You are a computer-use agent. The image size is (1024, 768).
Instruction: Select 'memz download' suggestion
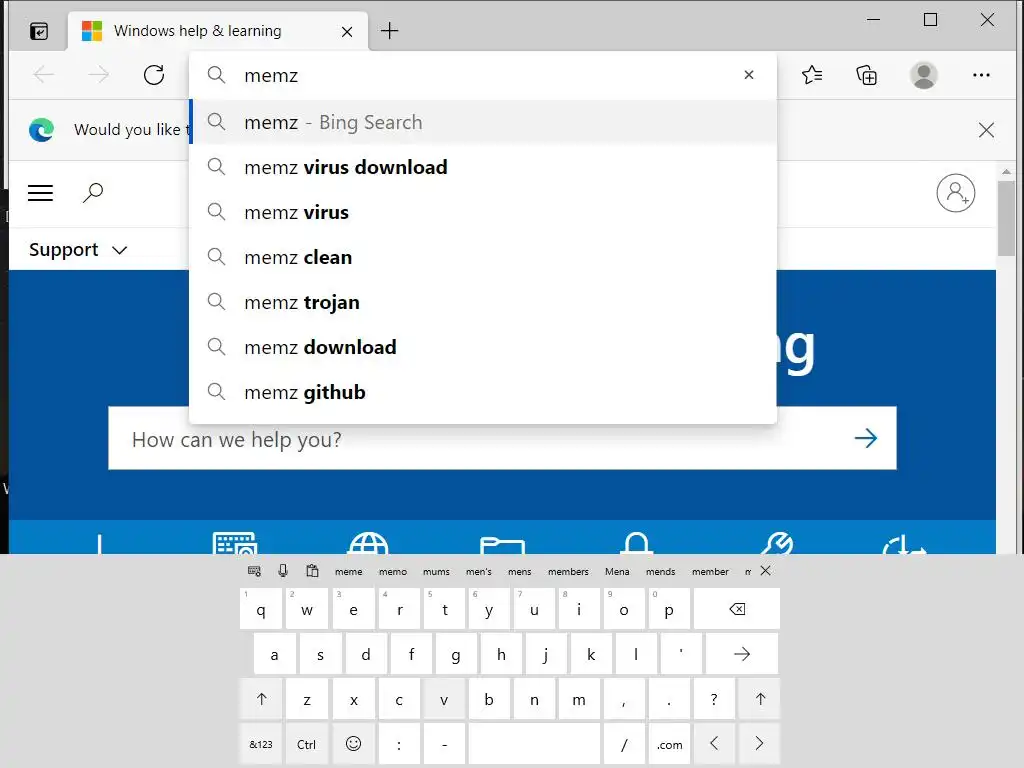tap(483, 347)
